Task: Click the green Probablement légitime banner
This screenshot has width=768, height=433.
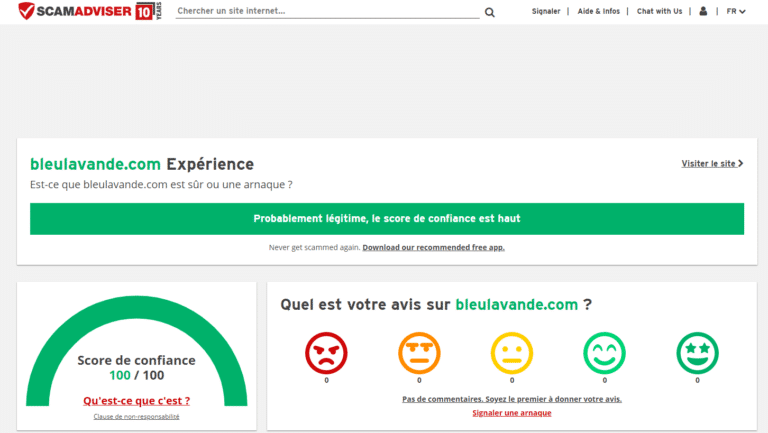Action: pos(386,218)
